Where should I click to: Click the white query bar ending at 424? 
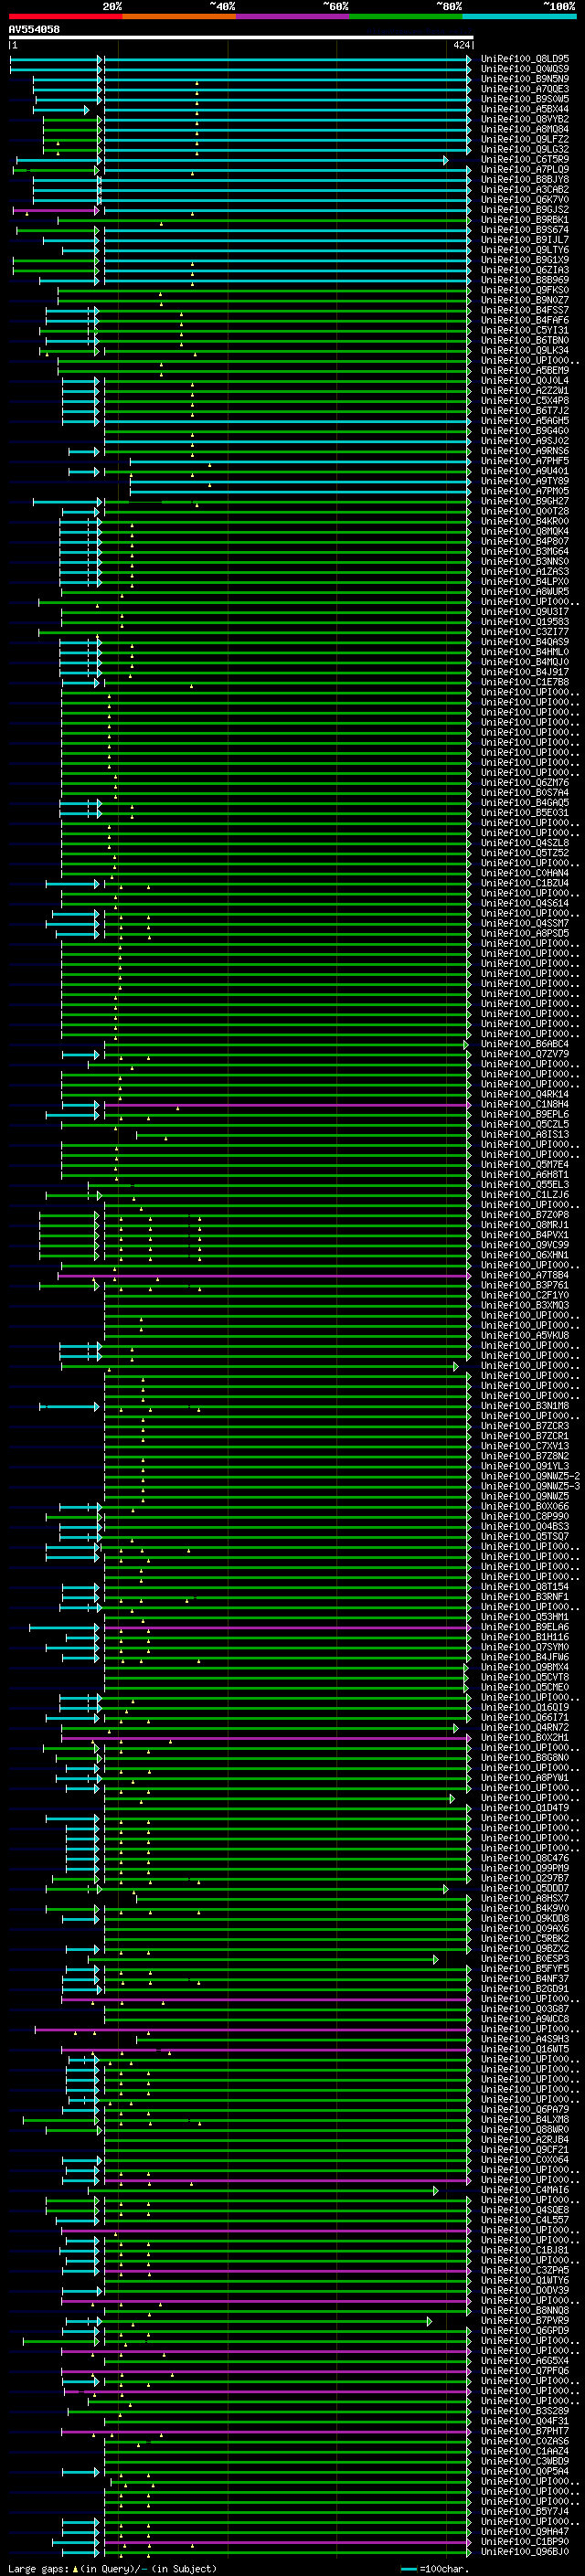[x=241, y=38]
